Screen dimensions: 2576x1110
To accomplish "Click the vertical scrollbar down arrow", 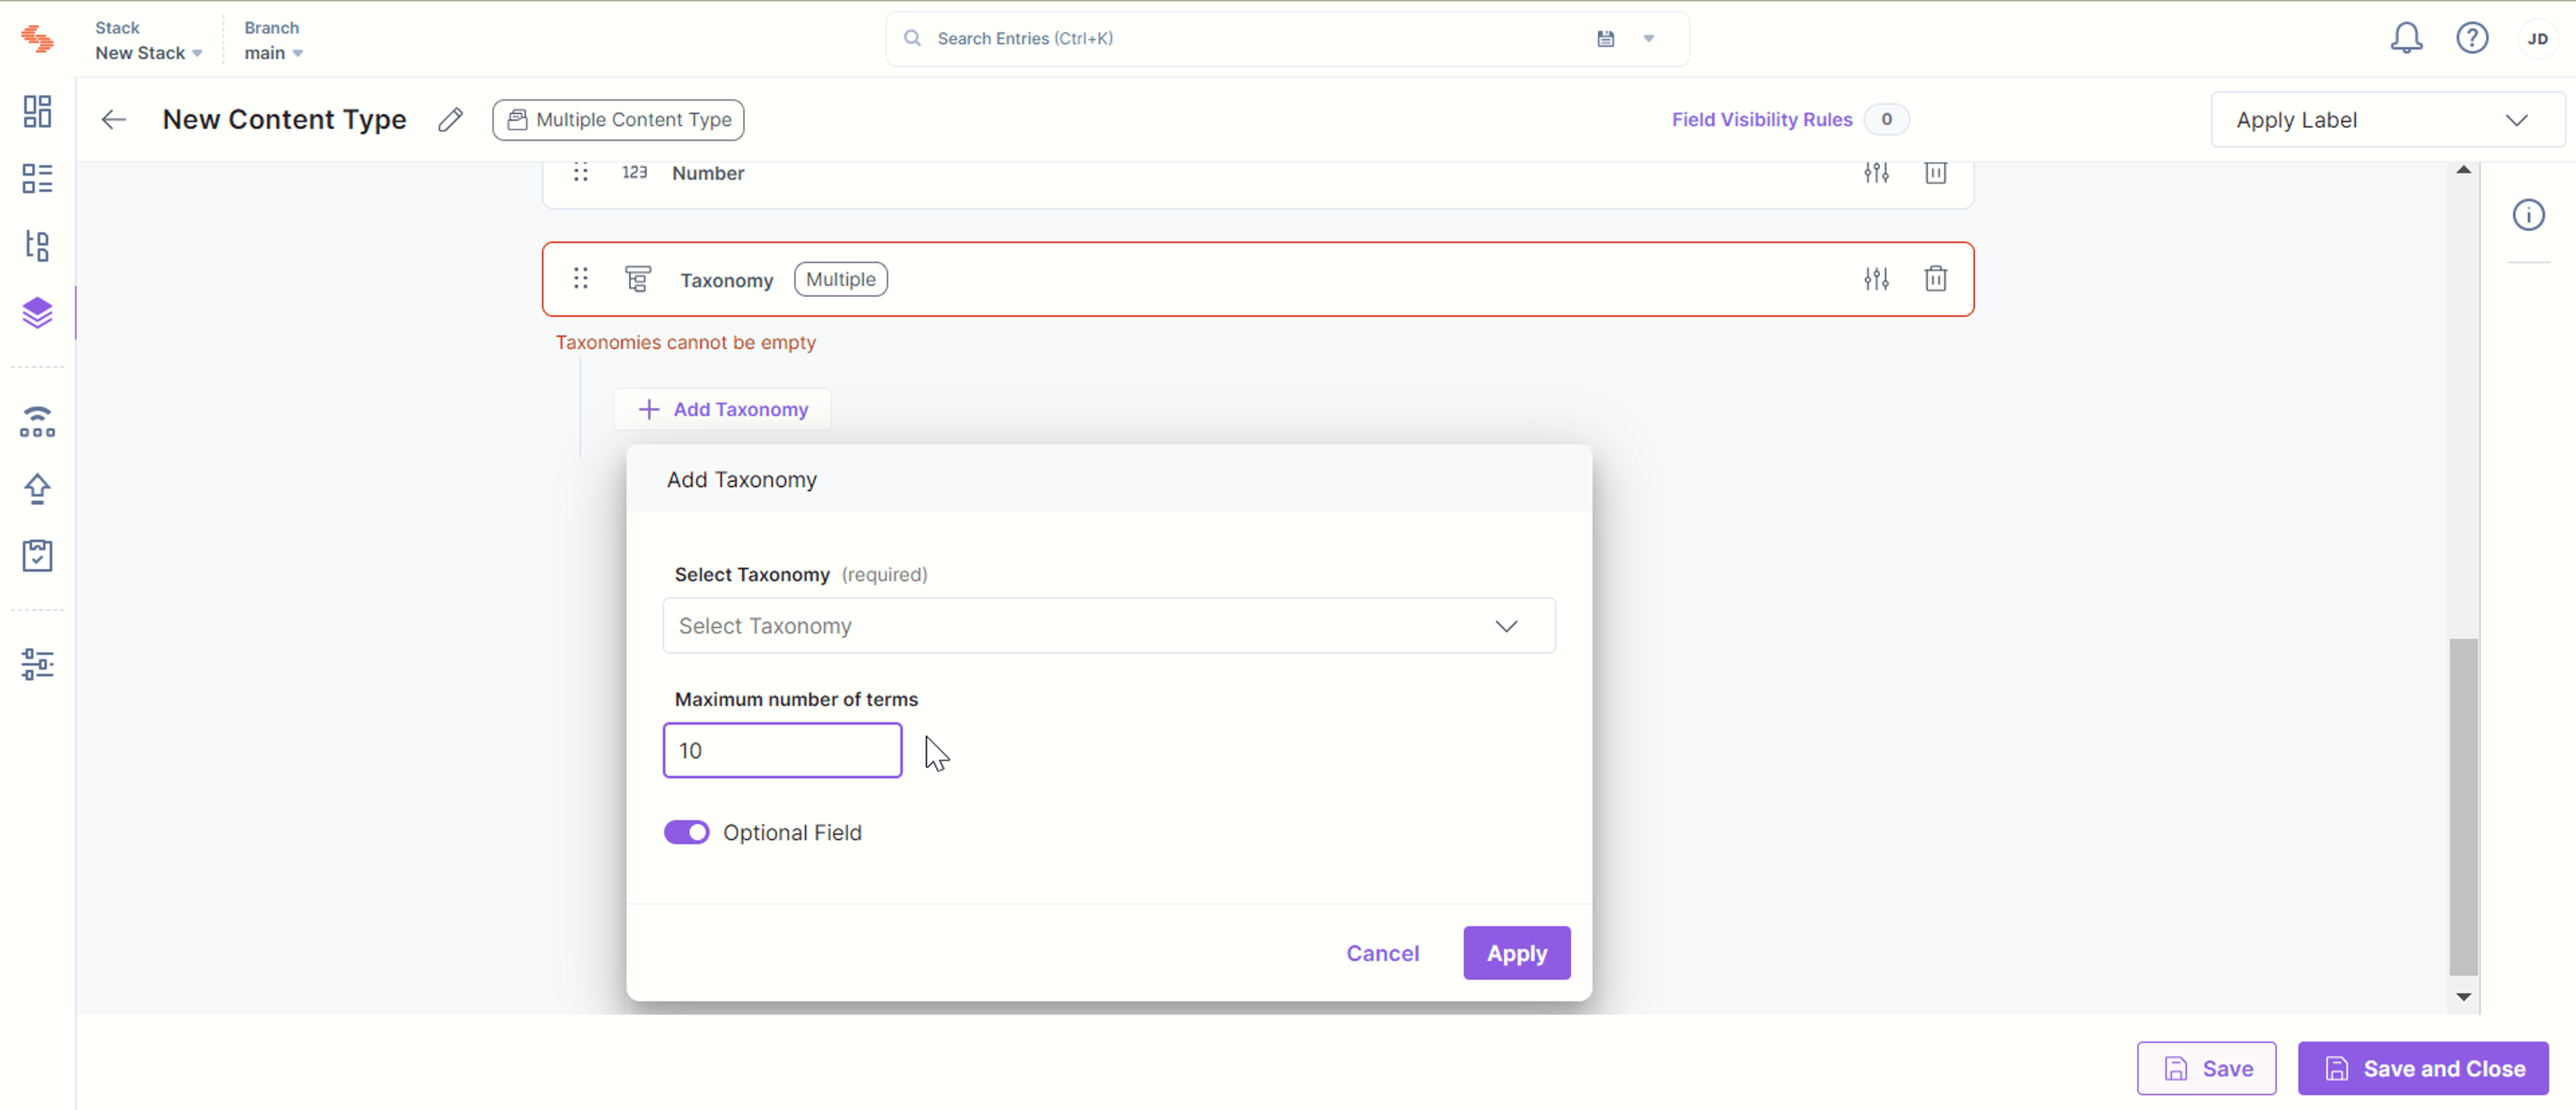I will (x=2463, y=997).
